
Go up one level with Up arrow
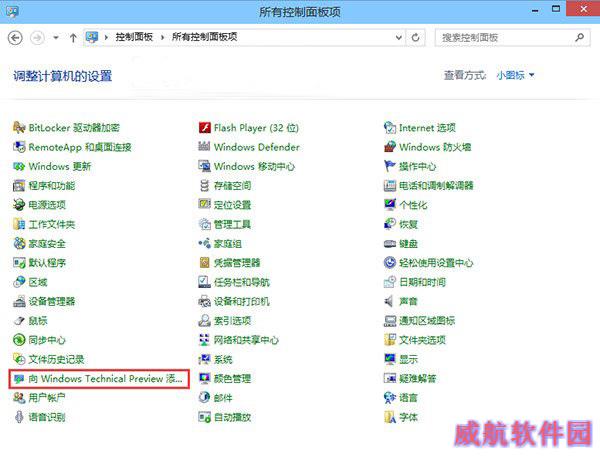click(x=73, y=38)
